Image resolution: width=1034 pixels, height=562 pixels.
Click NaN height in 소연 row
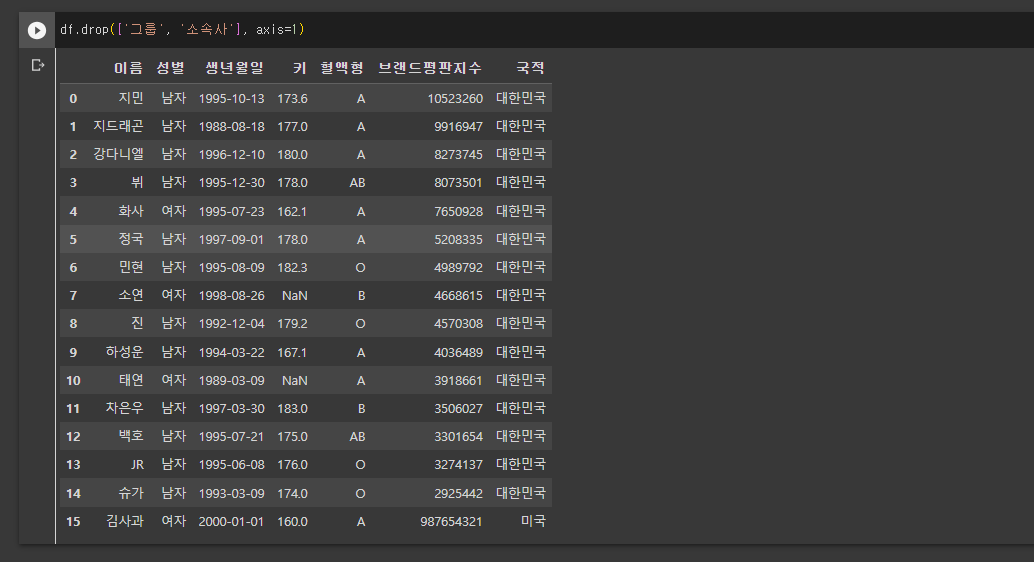(x=295, y=296)
